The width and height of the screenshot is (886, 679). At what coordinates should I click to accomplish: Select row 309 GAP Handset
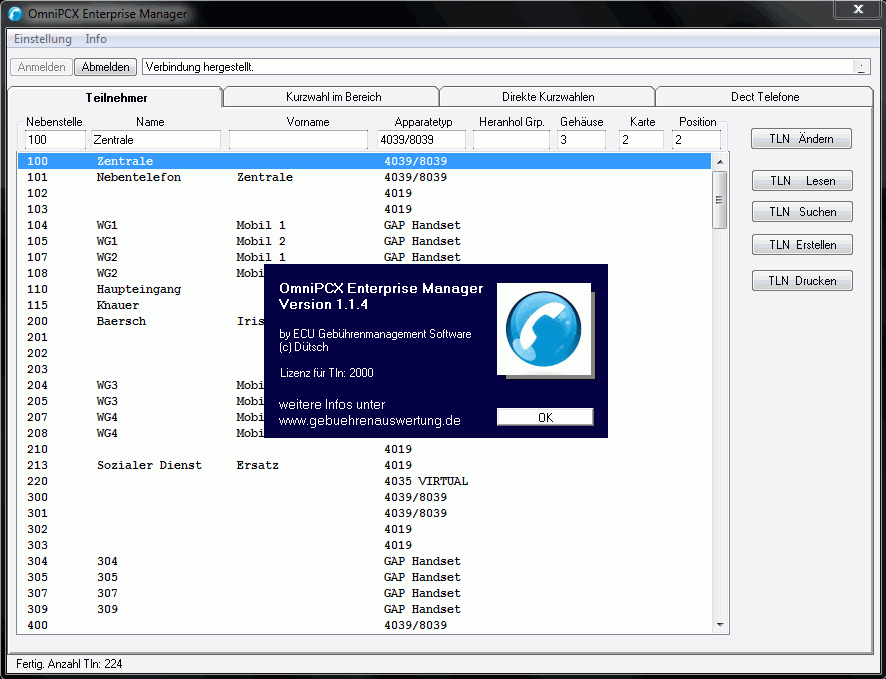click(x=364, y=610)
